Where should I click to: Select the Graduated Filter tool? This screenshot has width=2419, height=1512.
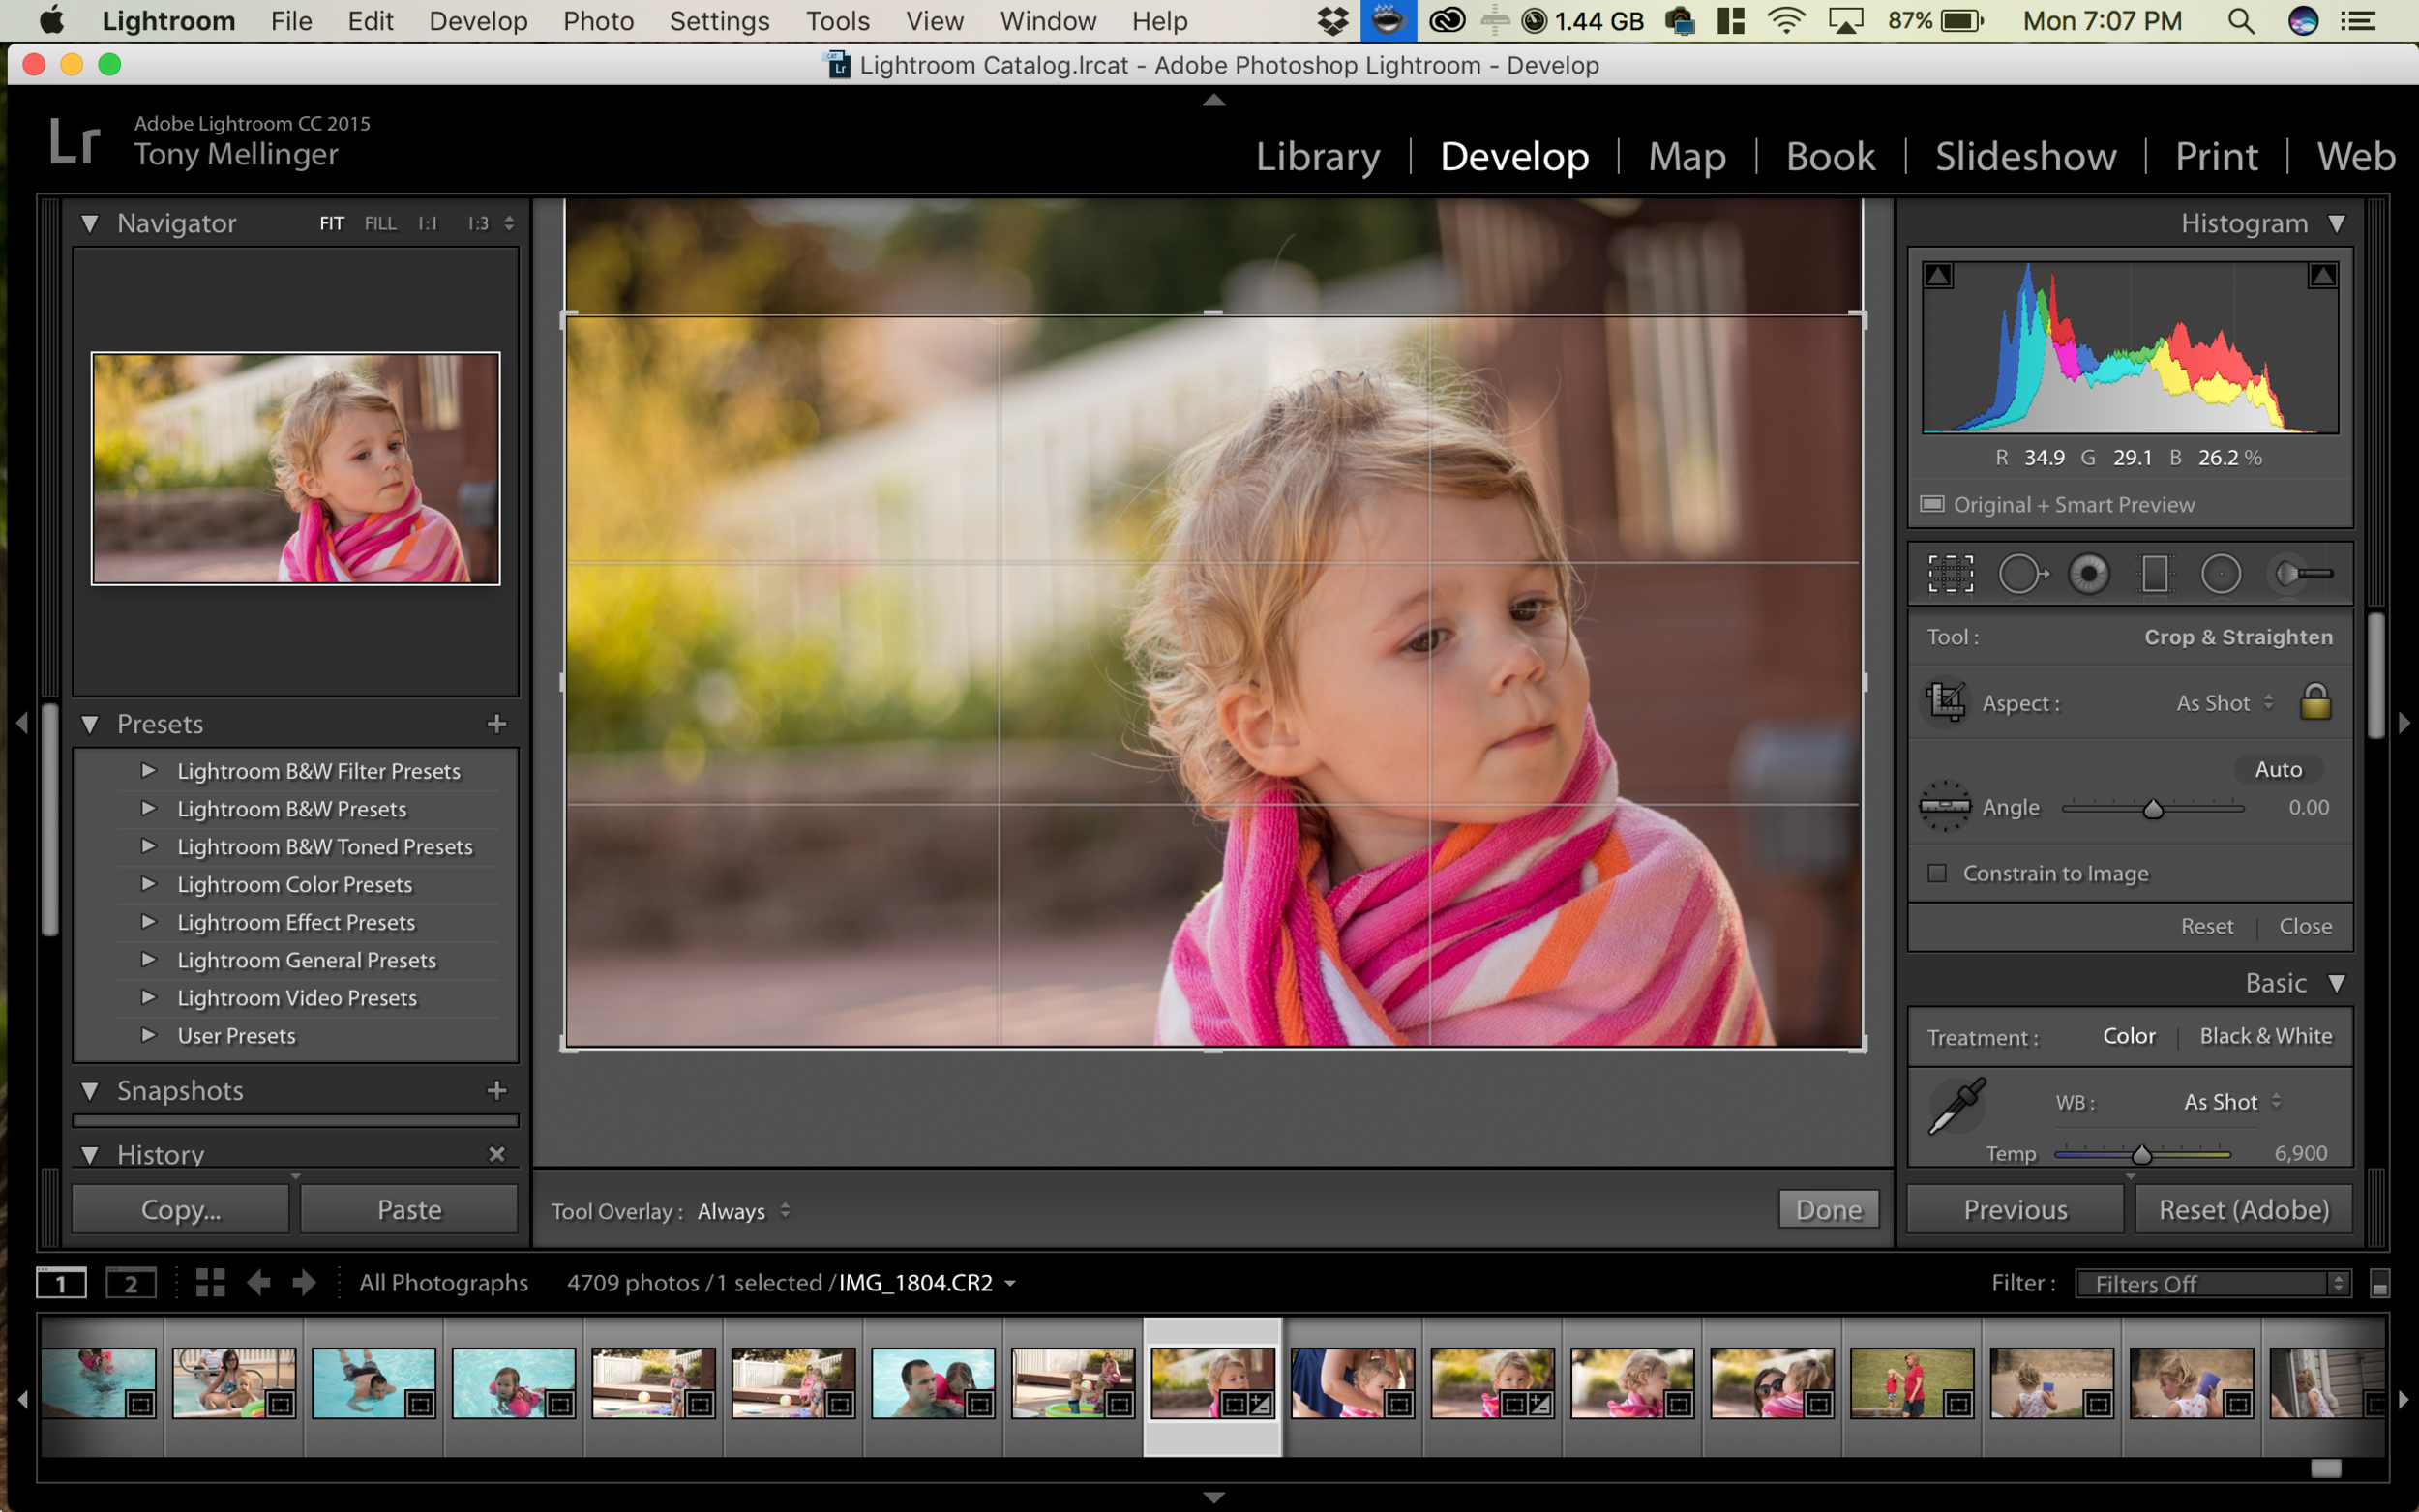pos(2155,574)
